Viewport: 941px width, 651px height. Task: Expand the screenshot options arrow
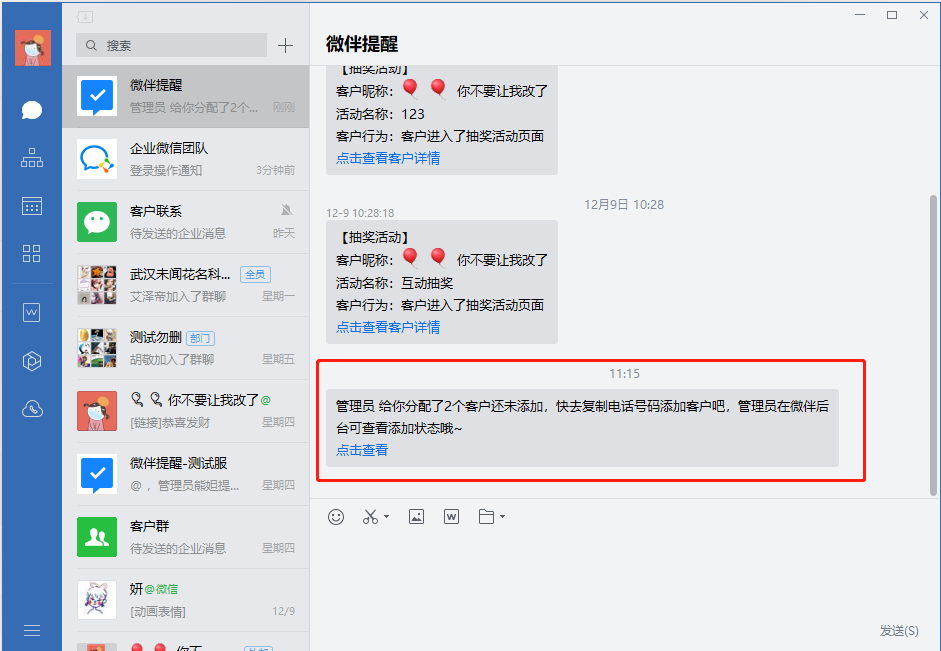coord(386,517)
